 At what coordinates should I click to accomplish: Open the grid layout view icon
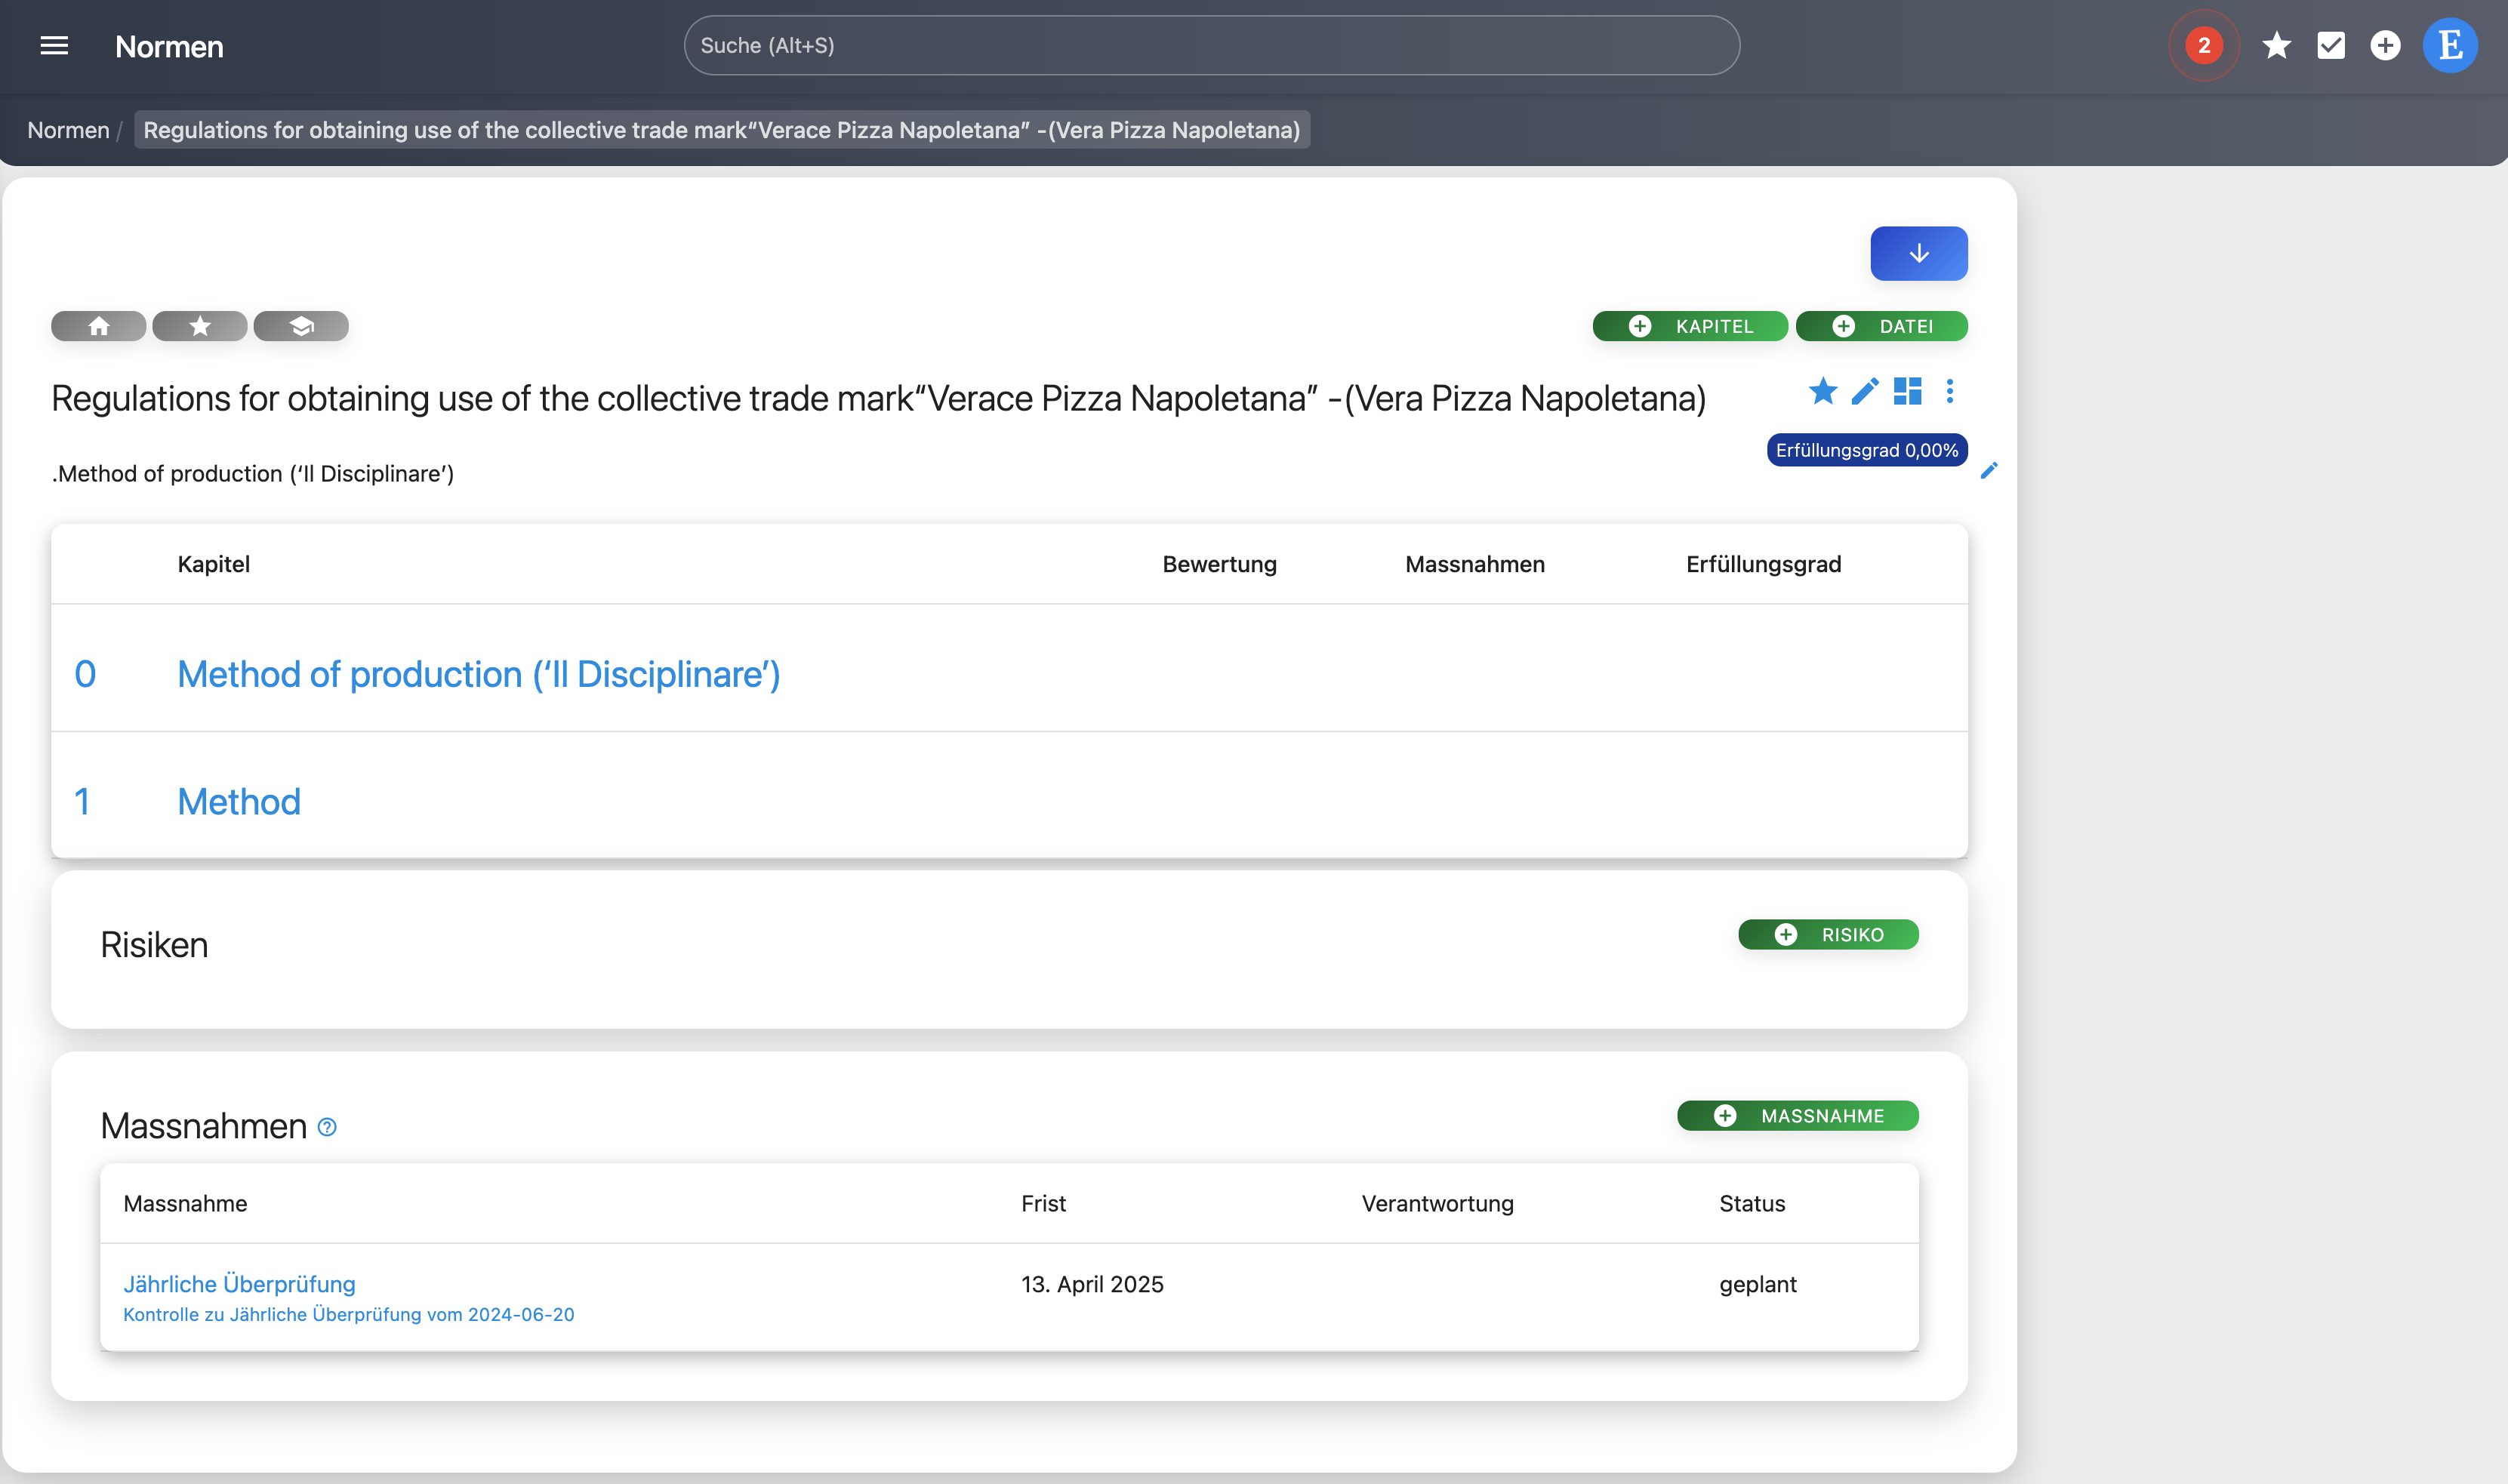pyautogui.click(x=1907, y=391)
